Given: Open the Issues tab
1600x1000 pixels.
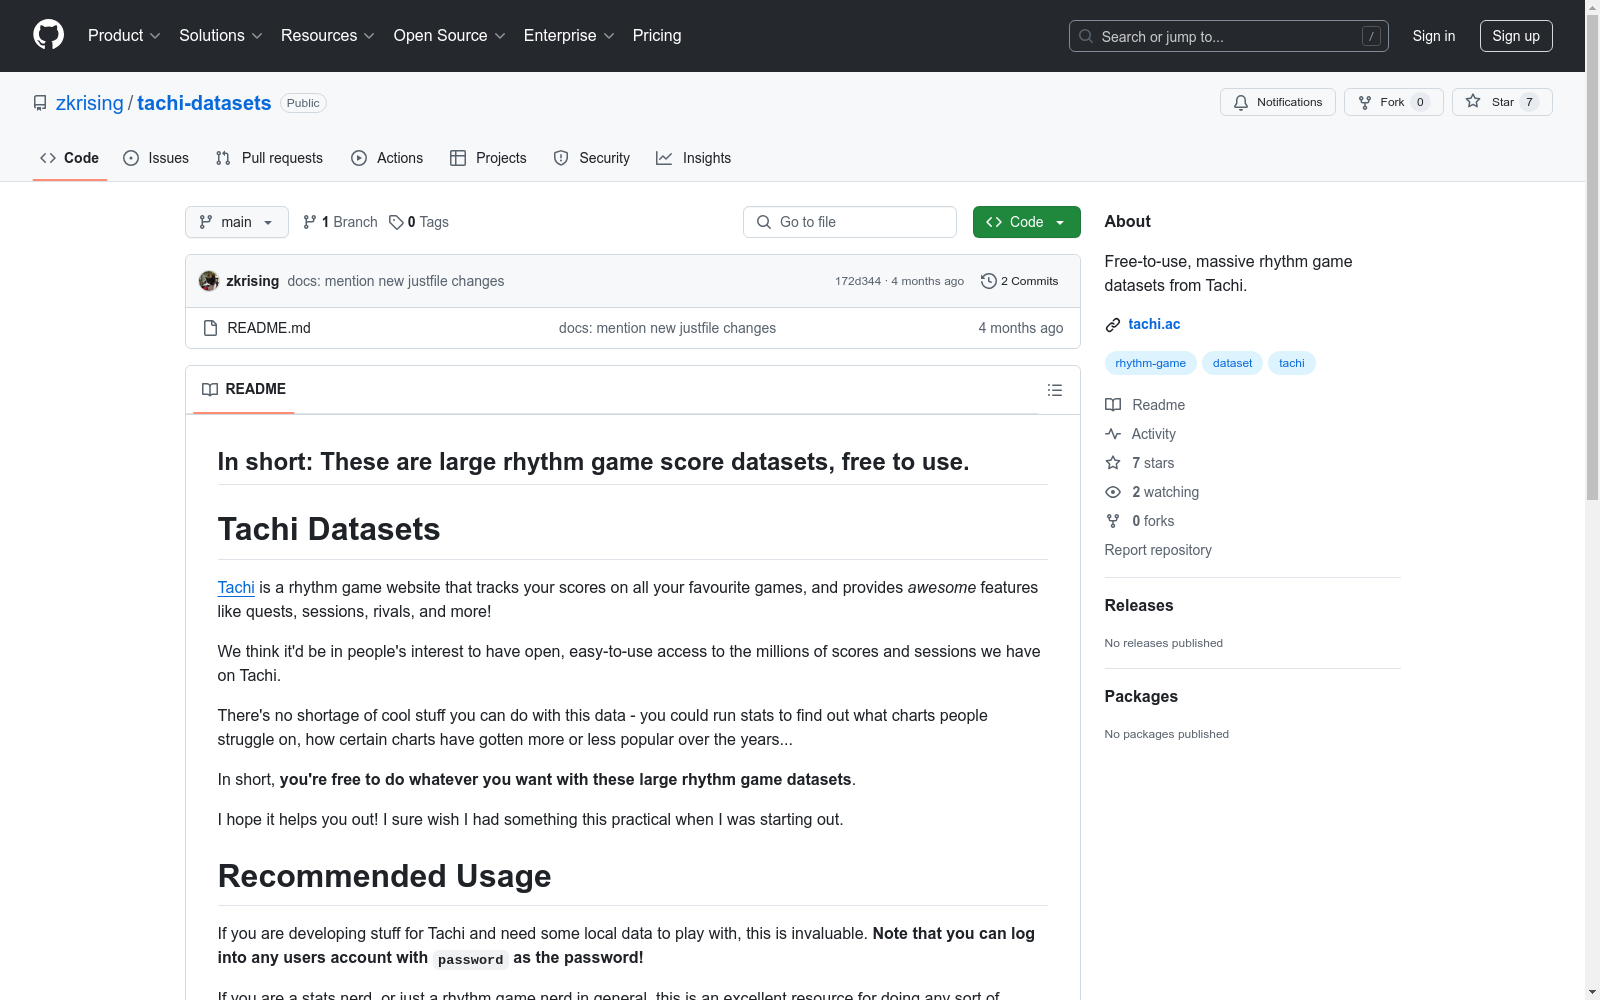Looking at the screenshot, I should click(156, 158).
